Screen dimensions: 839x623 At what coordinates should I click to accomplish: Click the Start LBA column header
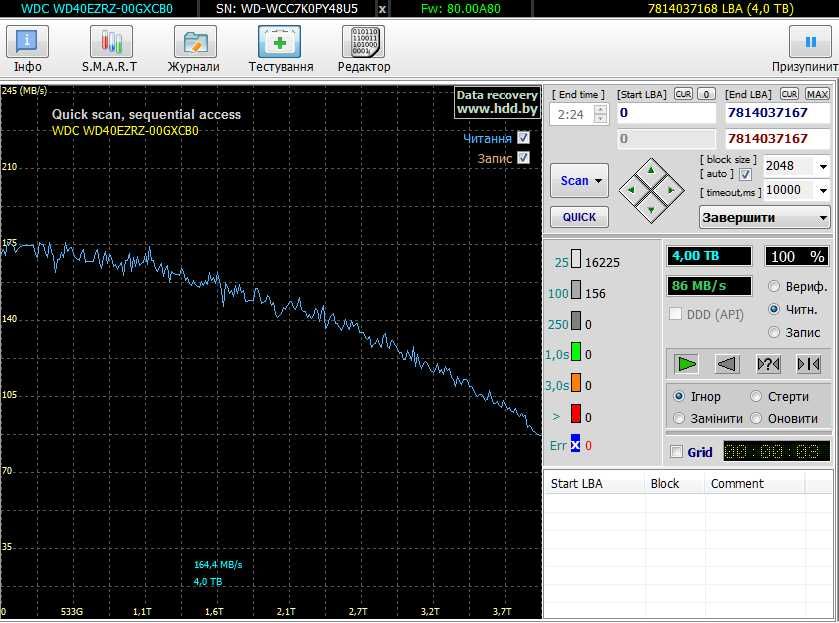pos(595,483)
